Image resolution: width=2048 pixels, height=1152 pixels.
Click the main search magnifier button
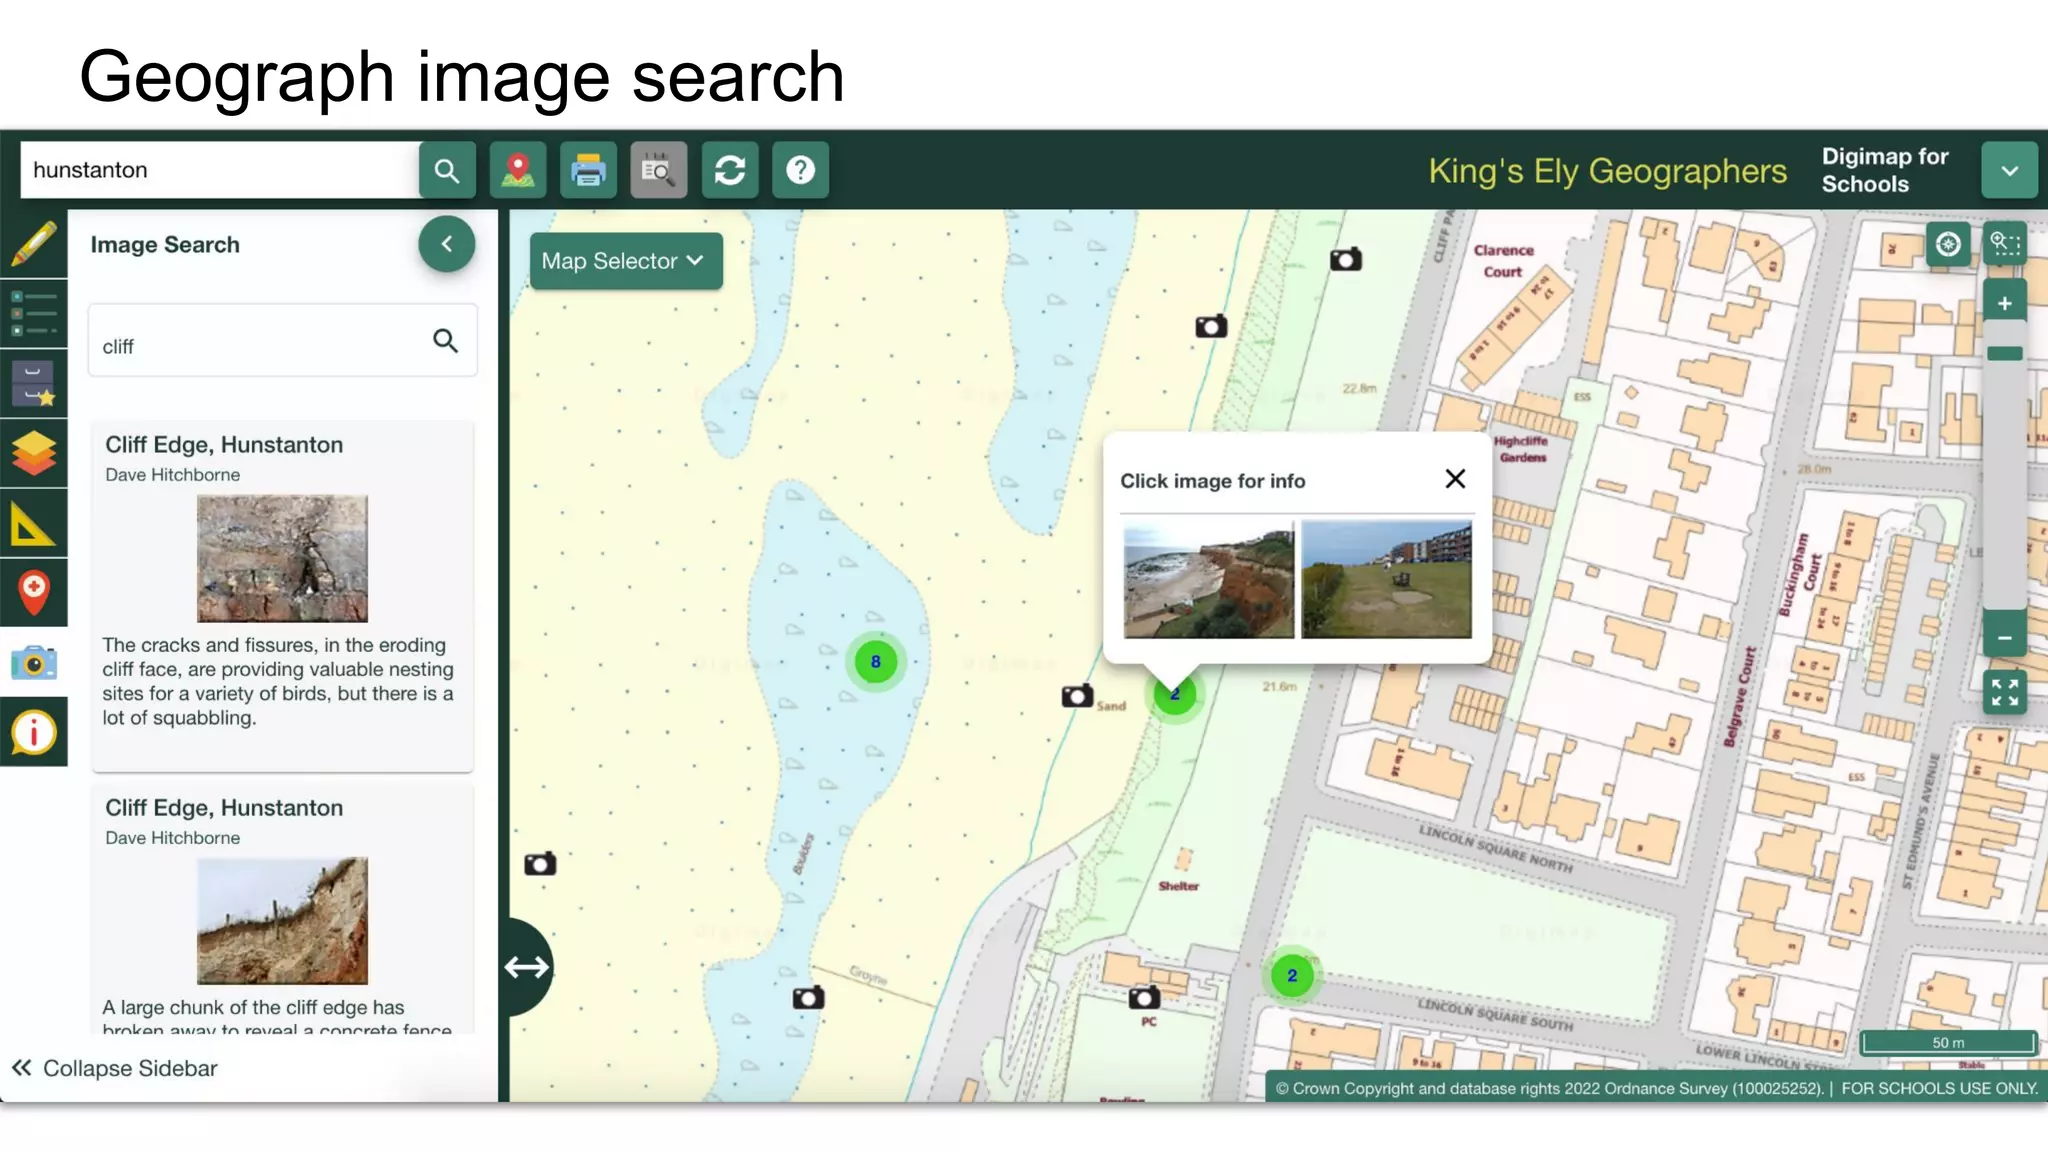point(447,171)
